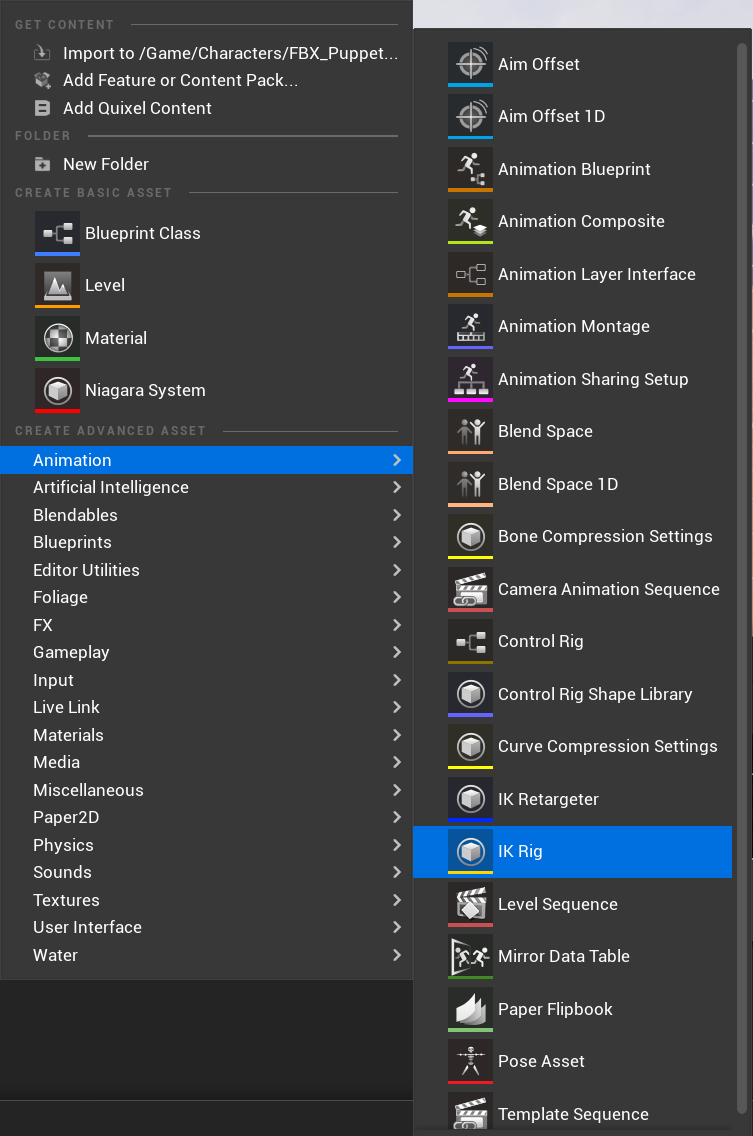Image resolution: width=753 pixels, height=1136 pixels.
Task: Click the Camera Animation Sequence clapperboard icon
Action: tap(470, 589)
